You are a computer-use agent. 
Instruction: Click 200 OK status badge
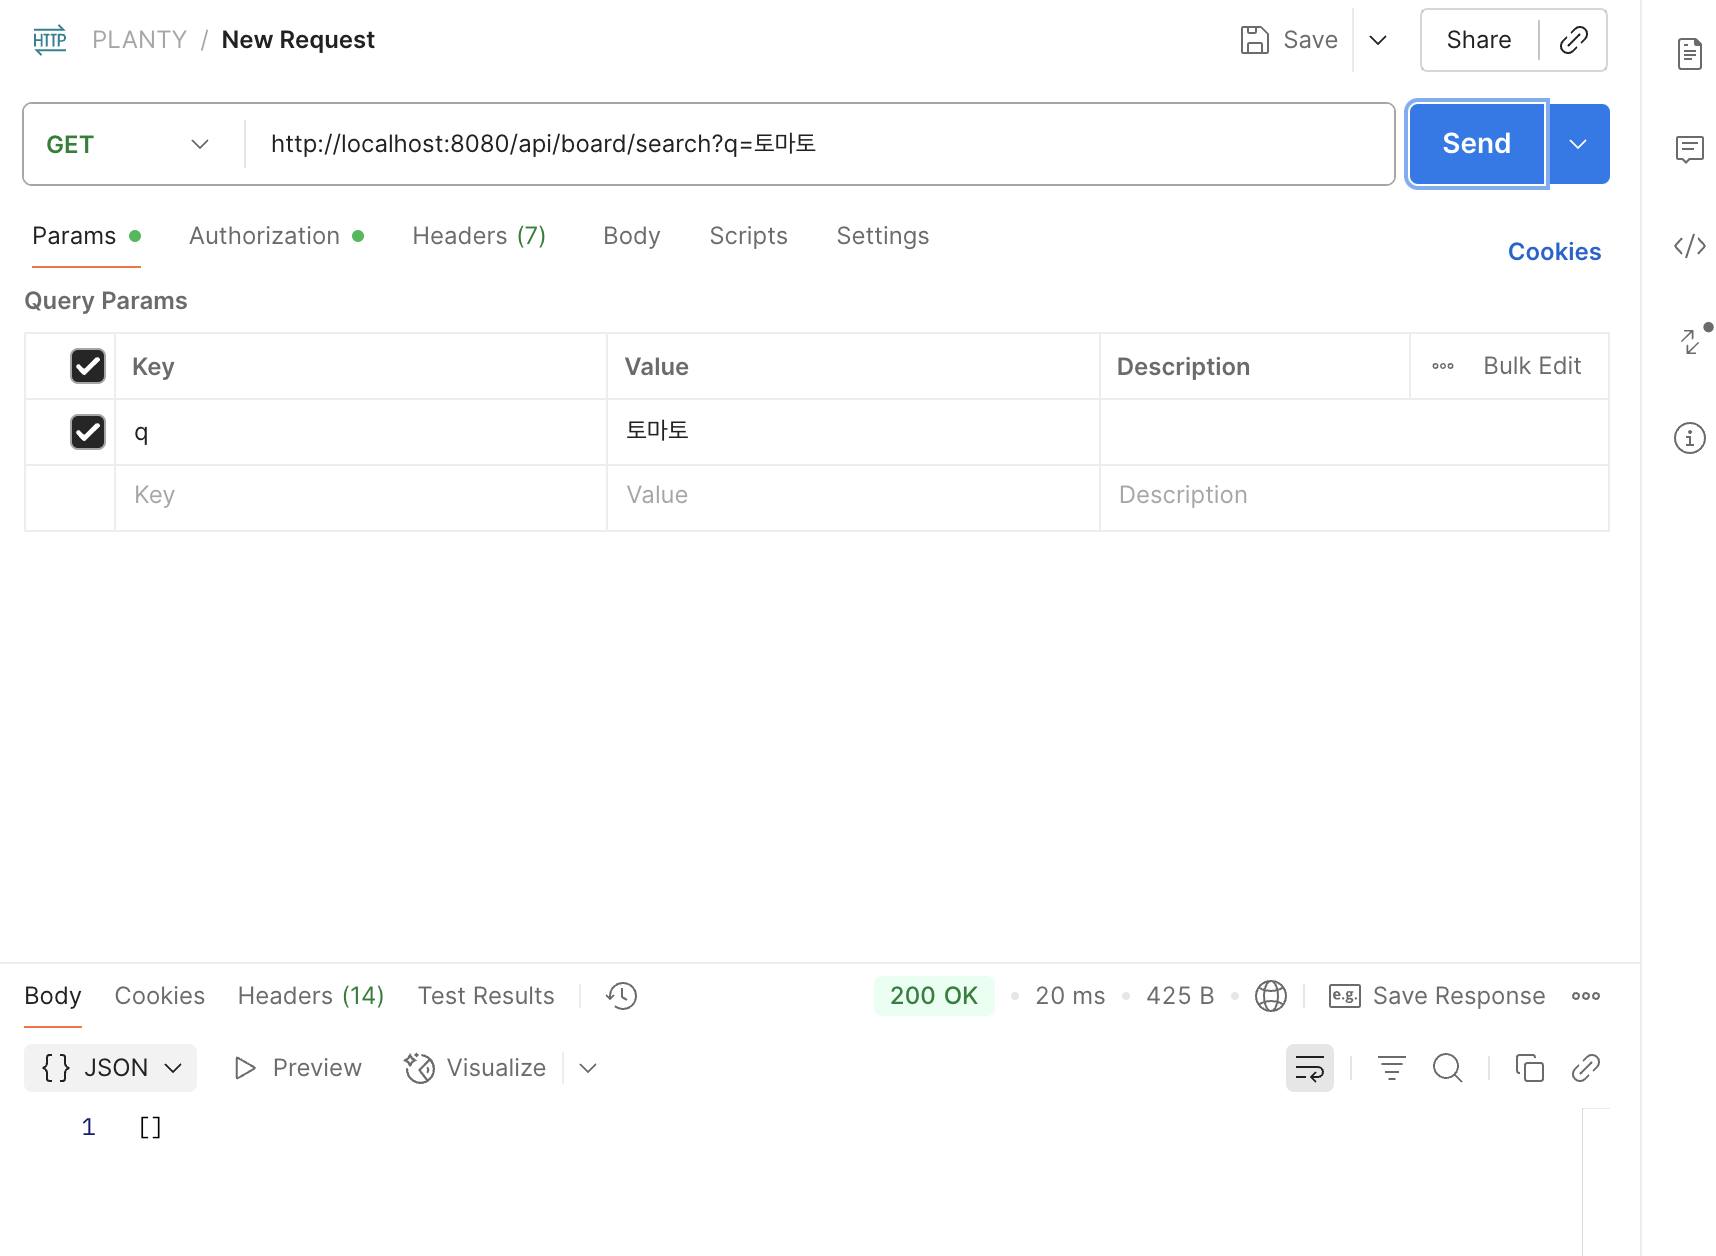[x=934, y=996]
